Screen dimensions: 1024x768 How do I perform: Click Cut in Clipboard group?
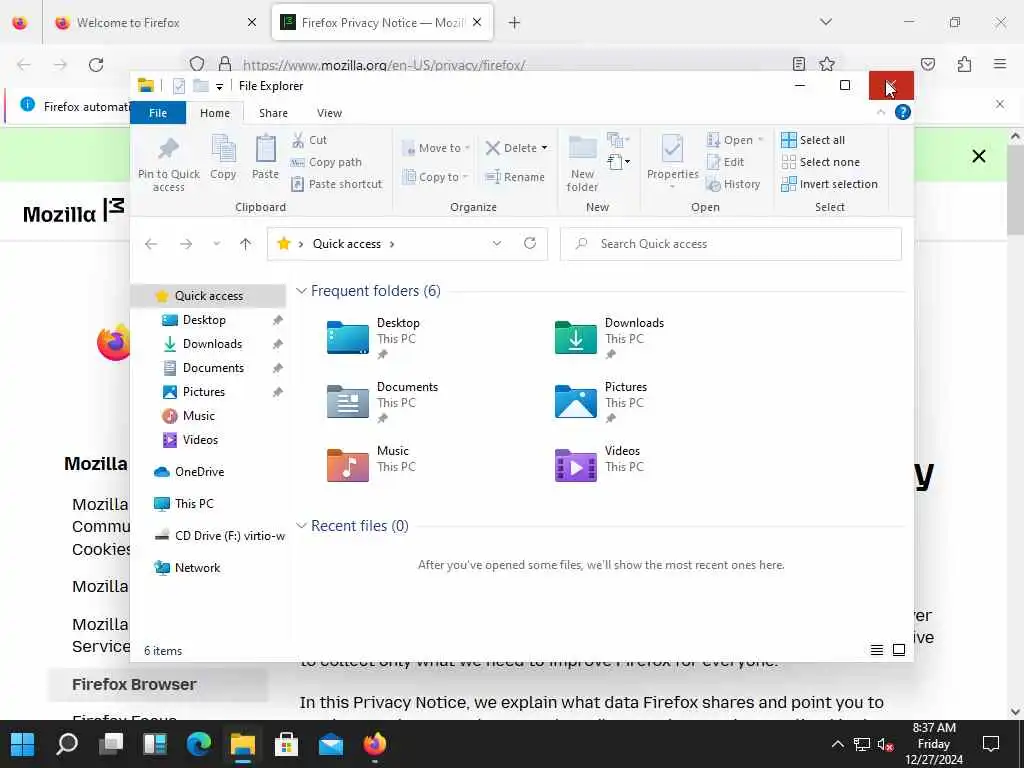point(310,140)
